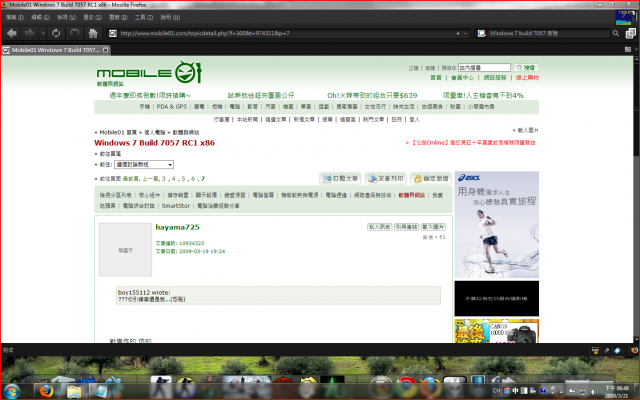
Task: Open the Tools menu (T)
Action: coord(144,17)
